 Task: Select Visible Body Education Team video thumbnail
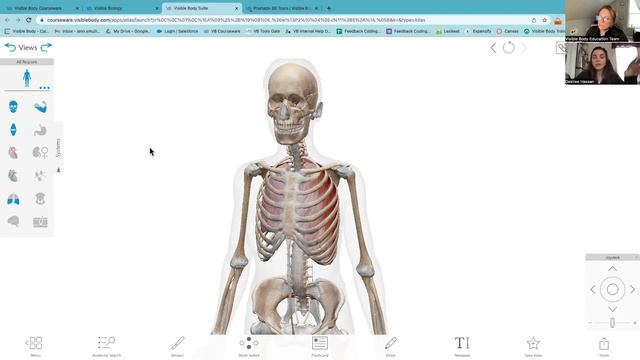602,21
